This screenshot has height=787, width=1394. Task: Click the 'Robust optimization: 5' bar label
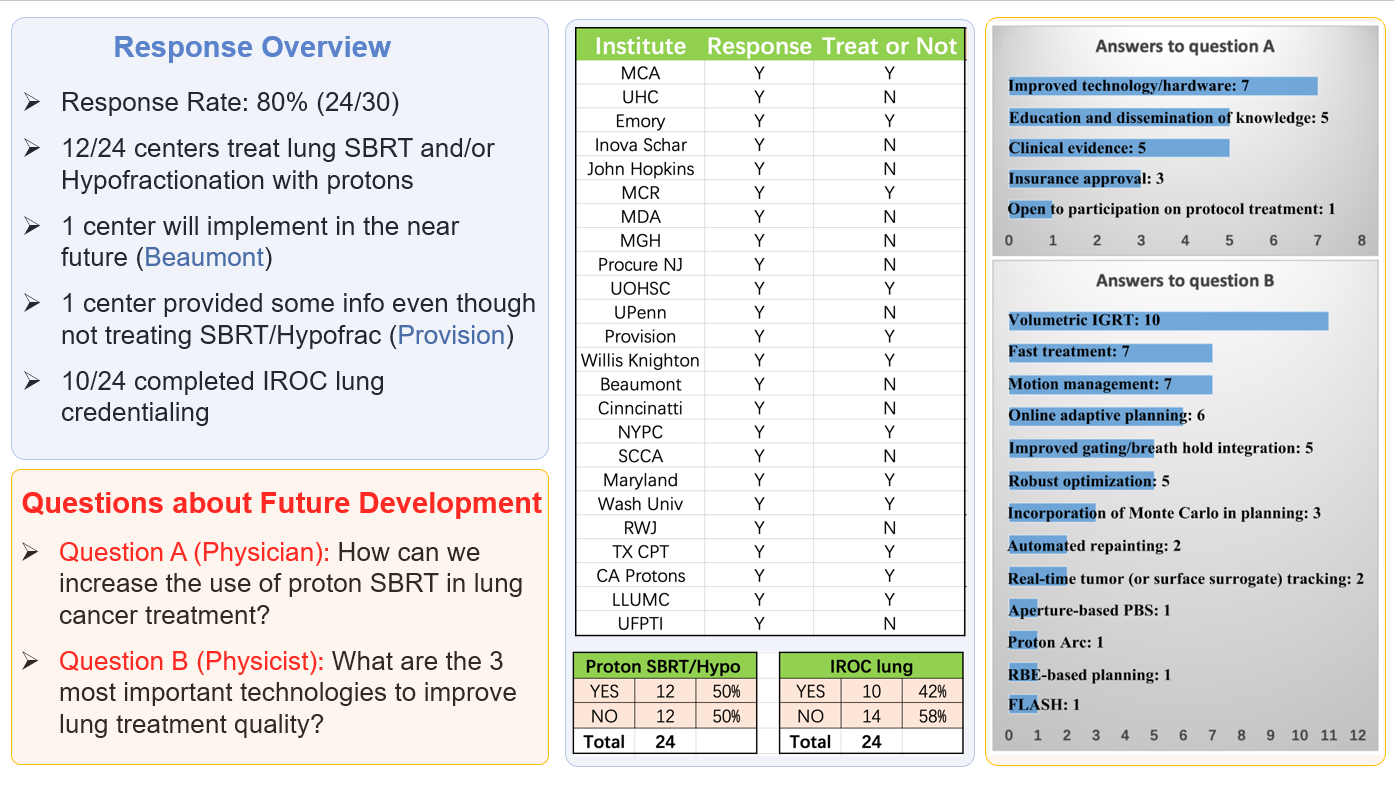coord(1089,481)
